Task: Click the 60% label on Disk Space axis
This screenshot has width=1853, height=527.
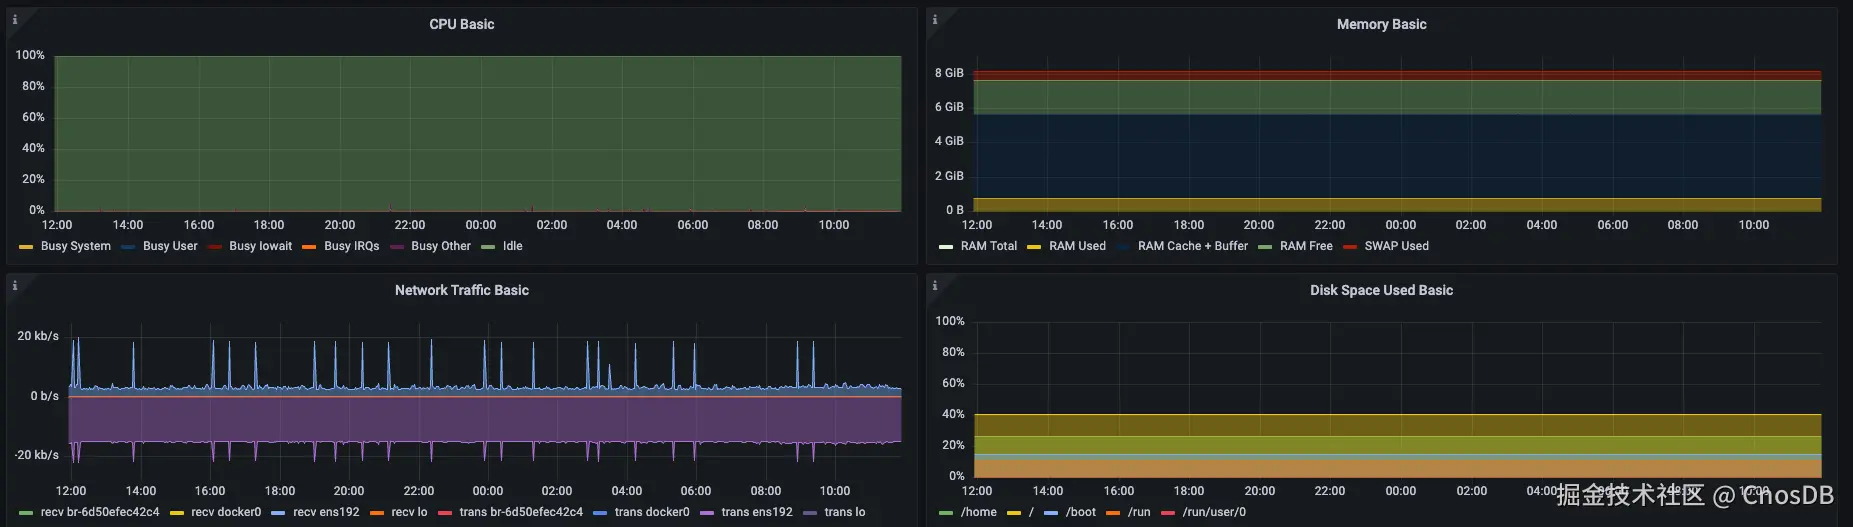Action: (953, 383)
